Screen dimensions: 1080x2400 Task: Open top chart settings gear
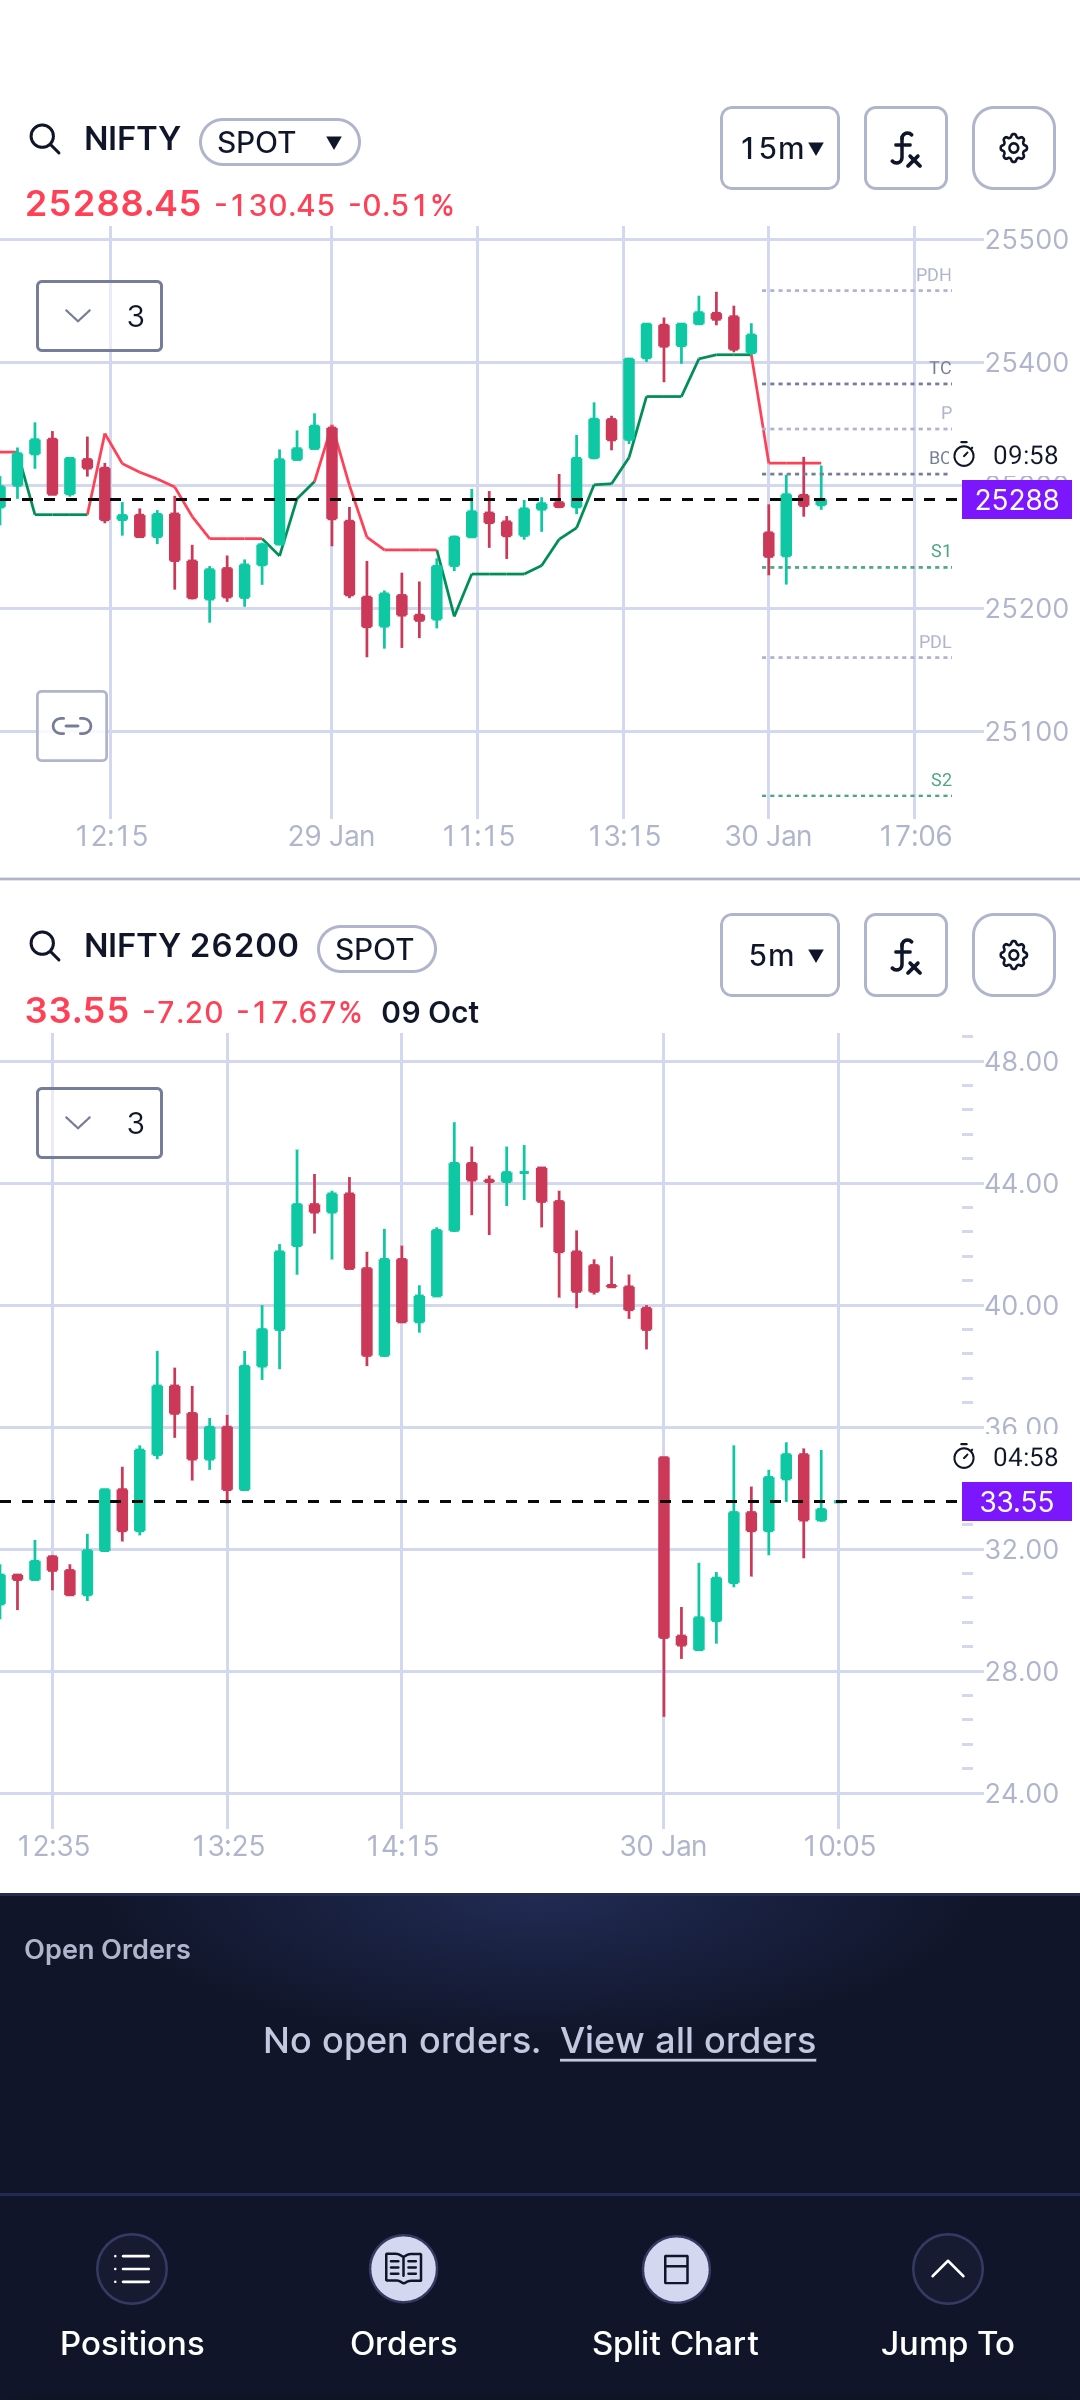coord(1013,148)
